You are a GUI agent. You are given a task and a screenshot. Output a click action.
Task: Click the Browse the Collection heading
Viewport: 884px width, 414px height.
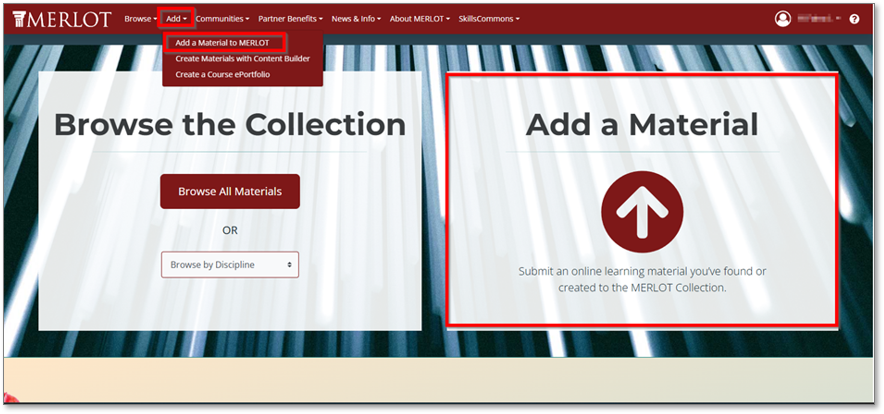point(229,124)
